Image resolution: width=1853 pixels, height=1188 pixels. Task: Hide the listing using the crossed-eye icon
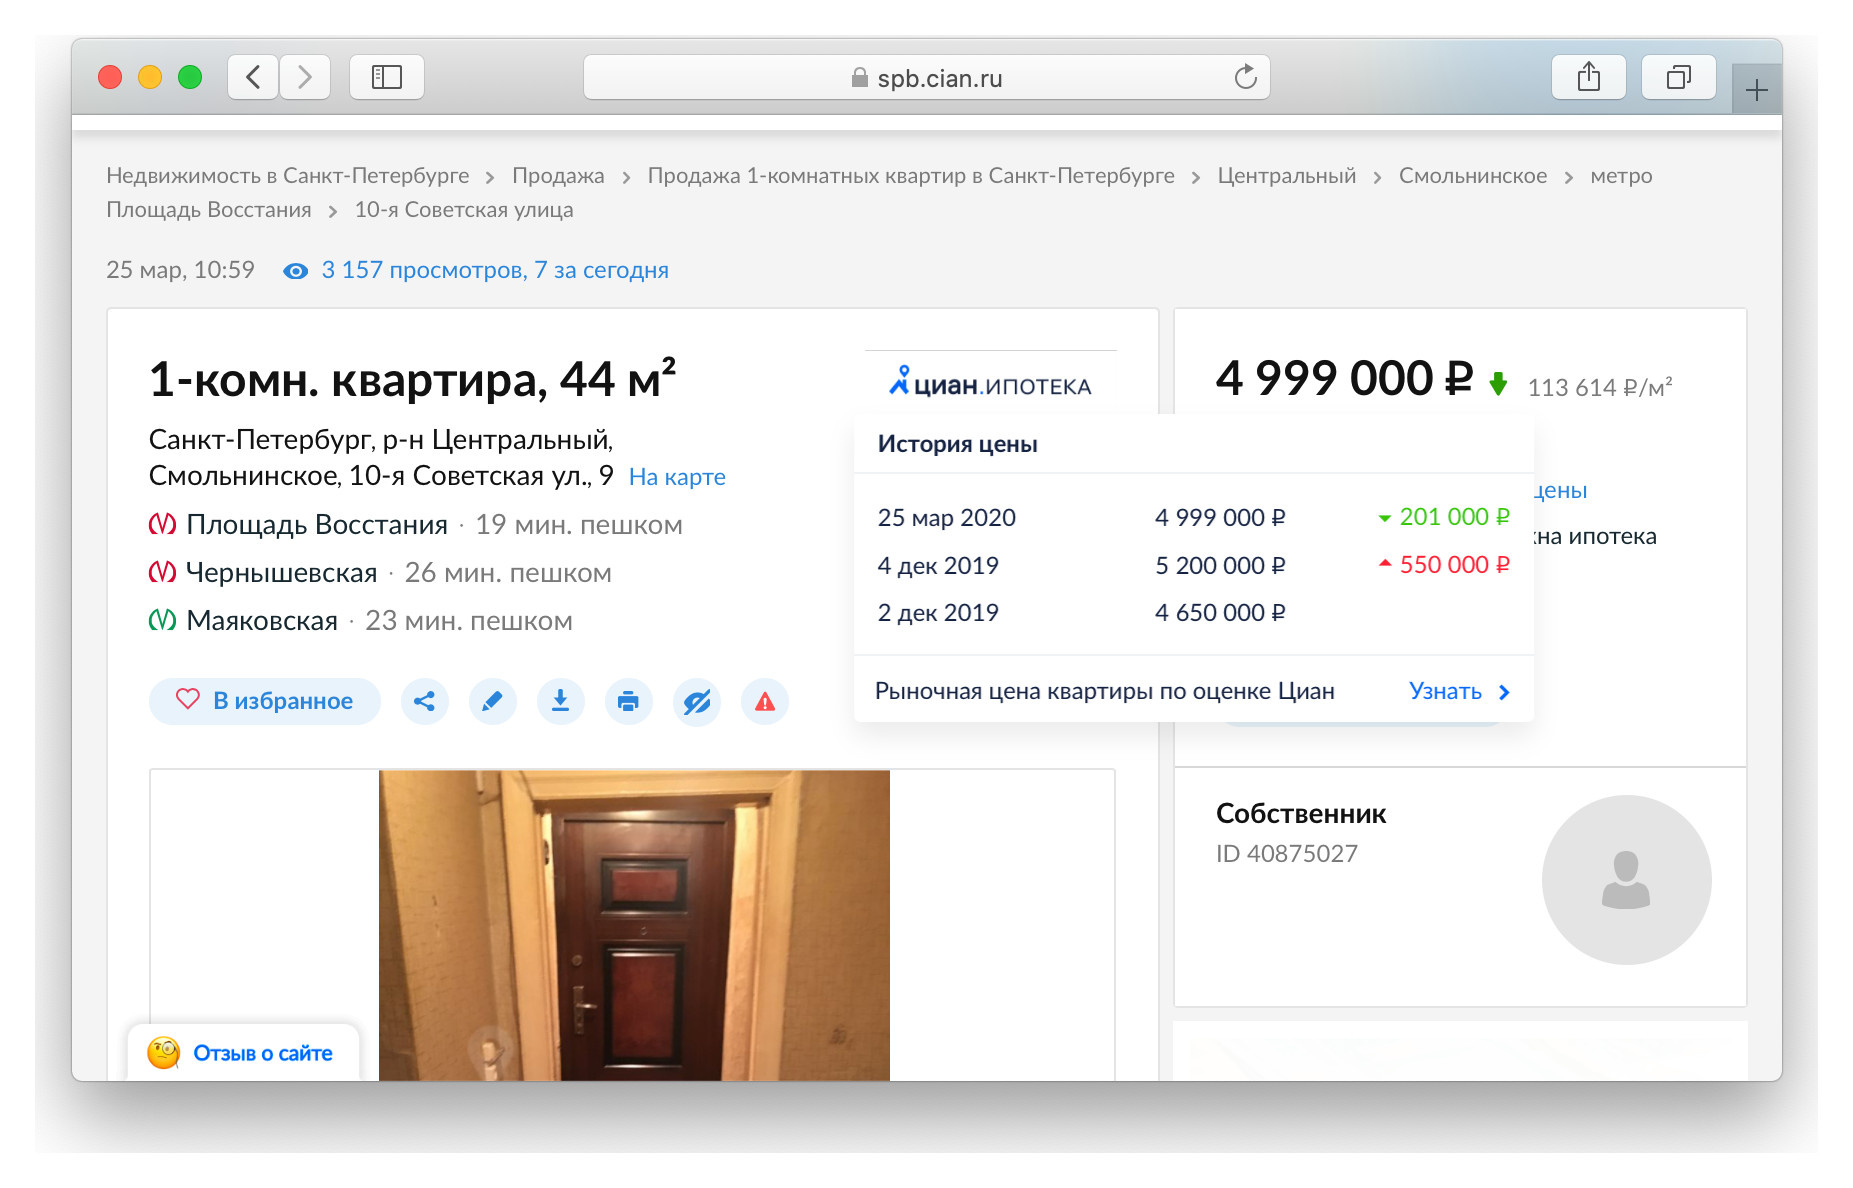coord(697,701)
